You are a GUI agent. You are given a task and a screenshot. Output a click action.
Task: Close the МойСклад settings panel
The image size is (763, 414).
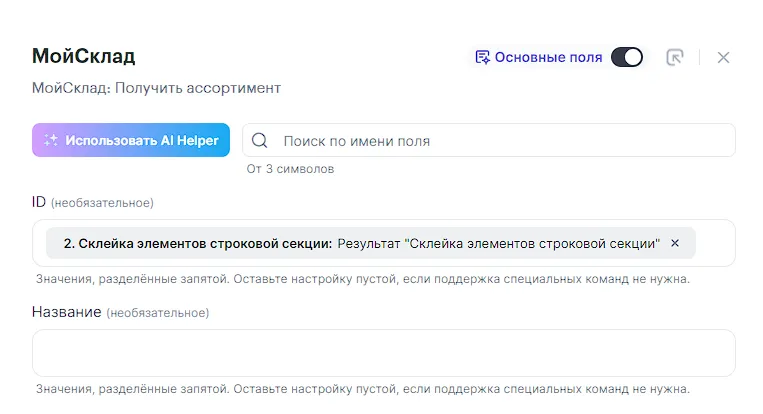[723, 57]
